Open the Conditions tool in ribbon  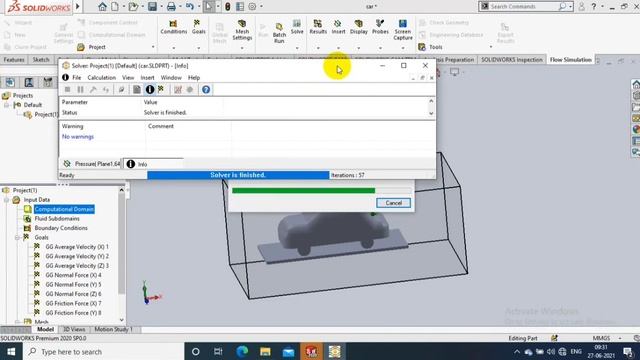[x=173, y=27]
